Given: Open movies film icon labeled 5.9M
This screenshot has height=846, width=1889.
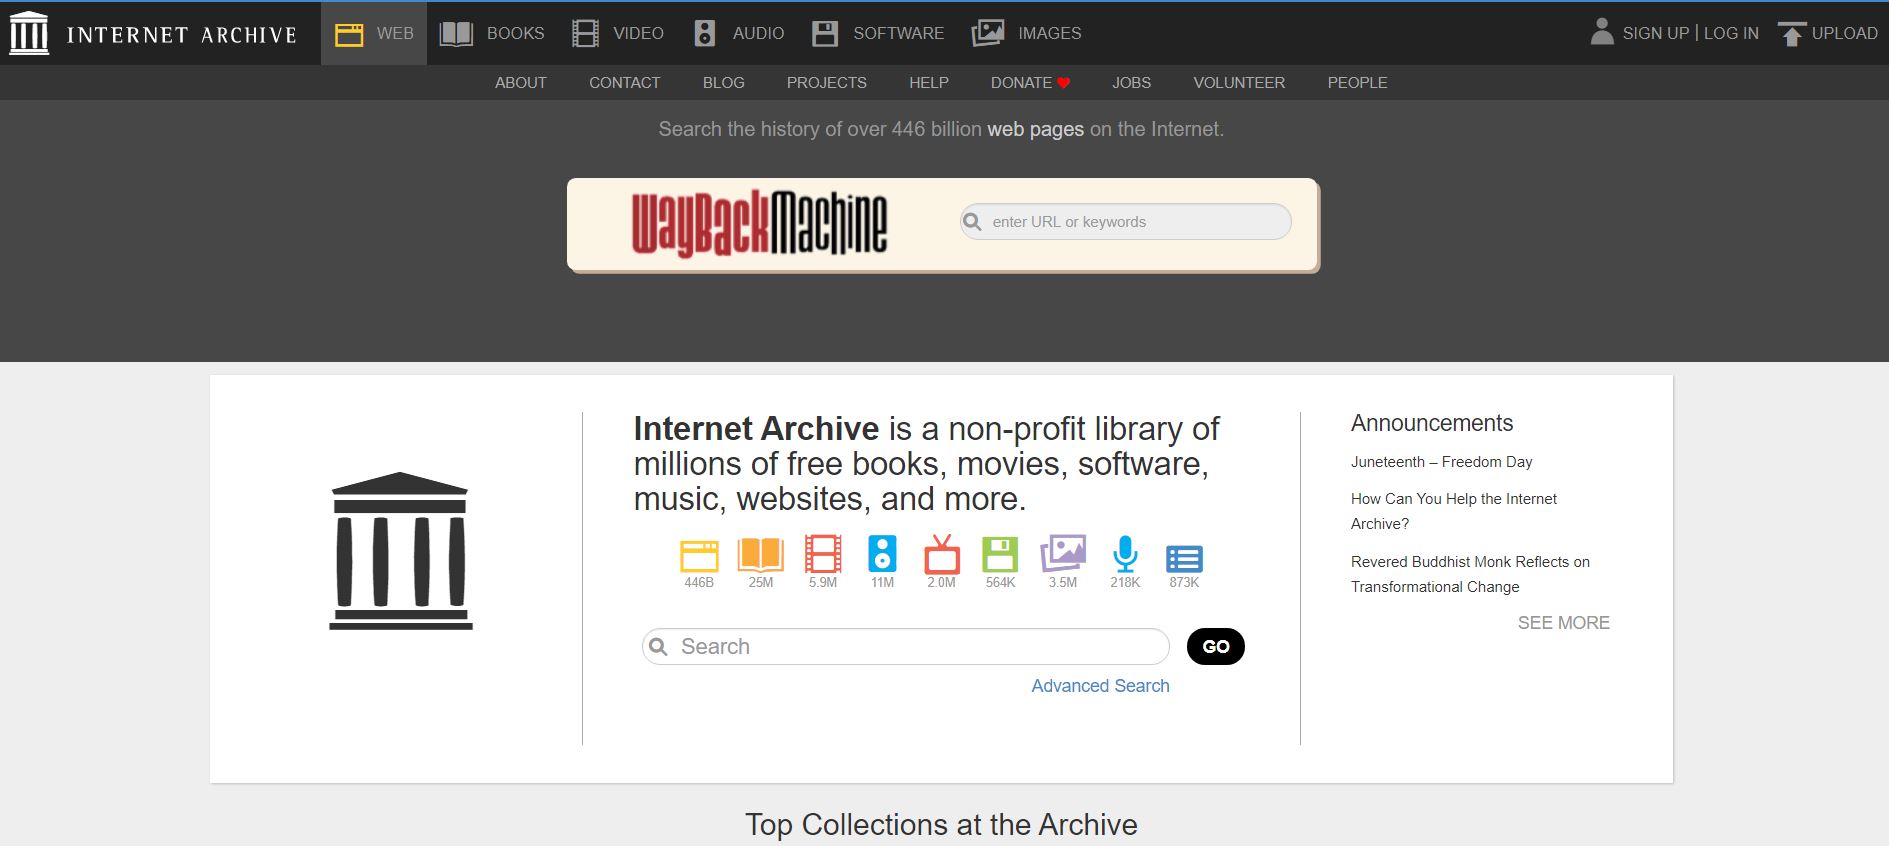Looking at the screenshot, I should [823, 555].
